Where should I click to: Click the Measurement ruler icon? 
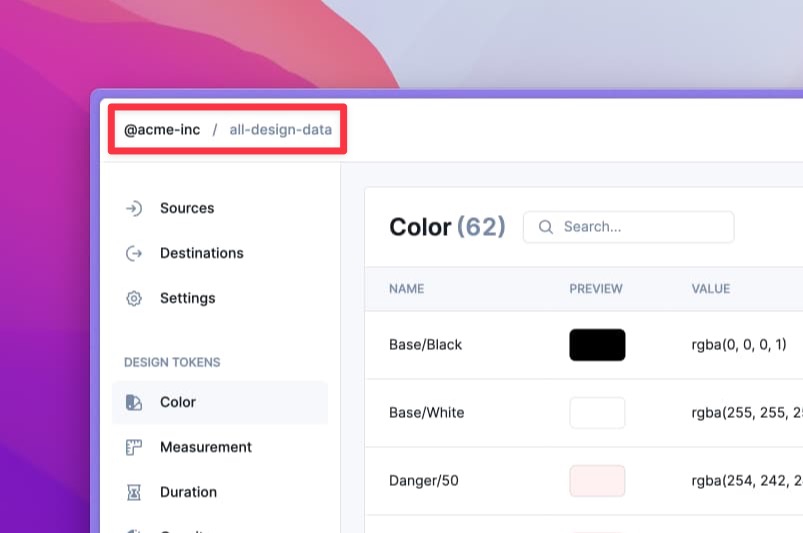(x=133, y=447)
